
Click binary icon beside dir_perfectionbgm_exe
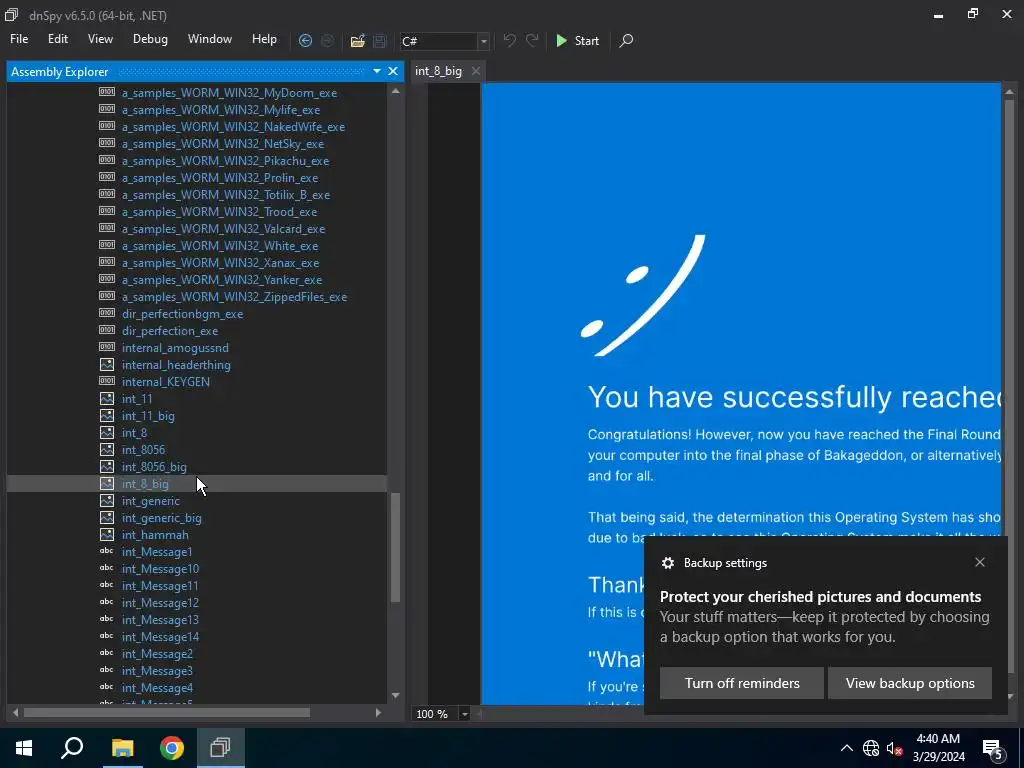pos(106,313)
